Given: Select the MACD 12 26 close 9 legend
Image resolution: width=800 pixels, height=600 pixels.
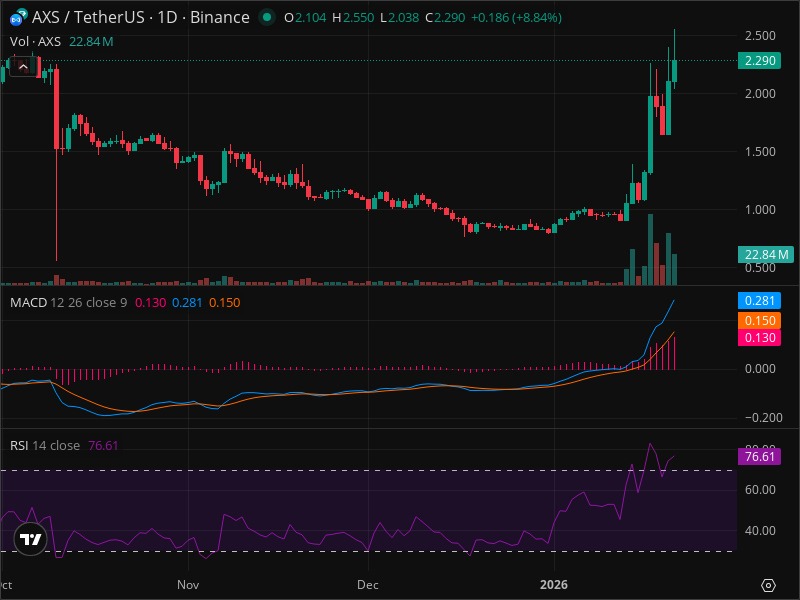Looking at the screenshot, I should click(68, 303).
